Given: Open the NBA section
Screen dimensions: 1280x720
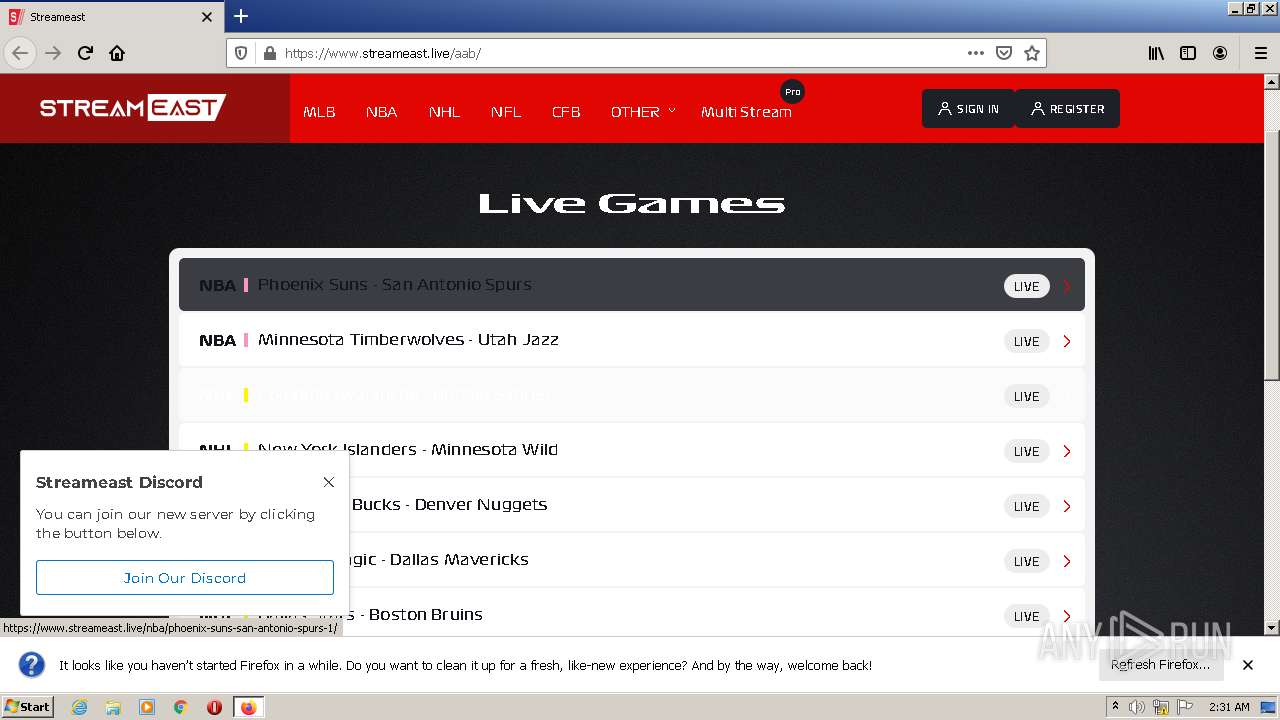Looking at the screenshot, I should pos(382,112).
